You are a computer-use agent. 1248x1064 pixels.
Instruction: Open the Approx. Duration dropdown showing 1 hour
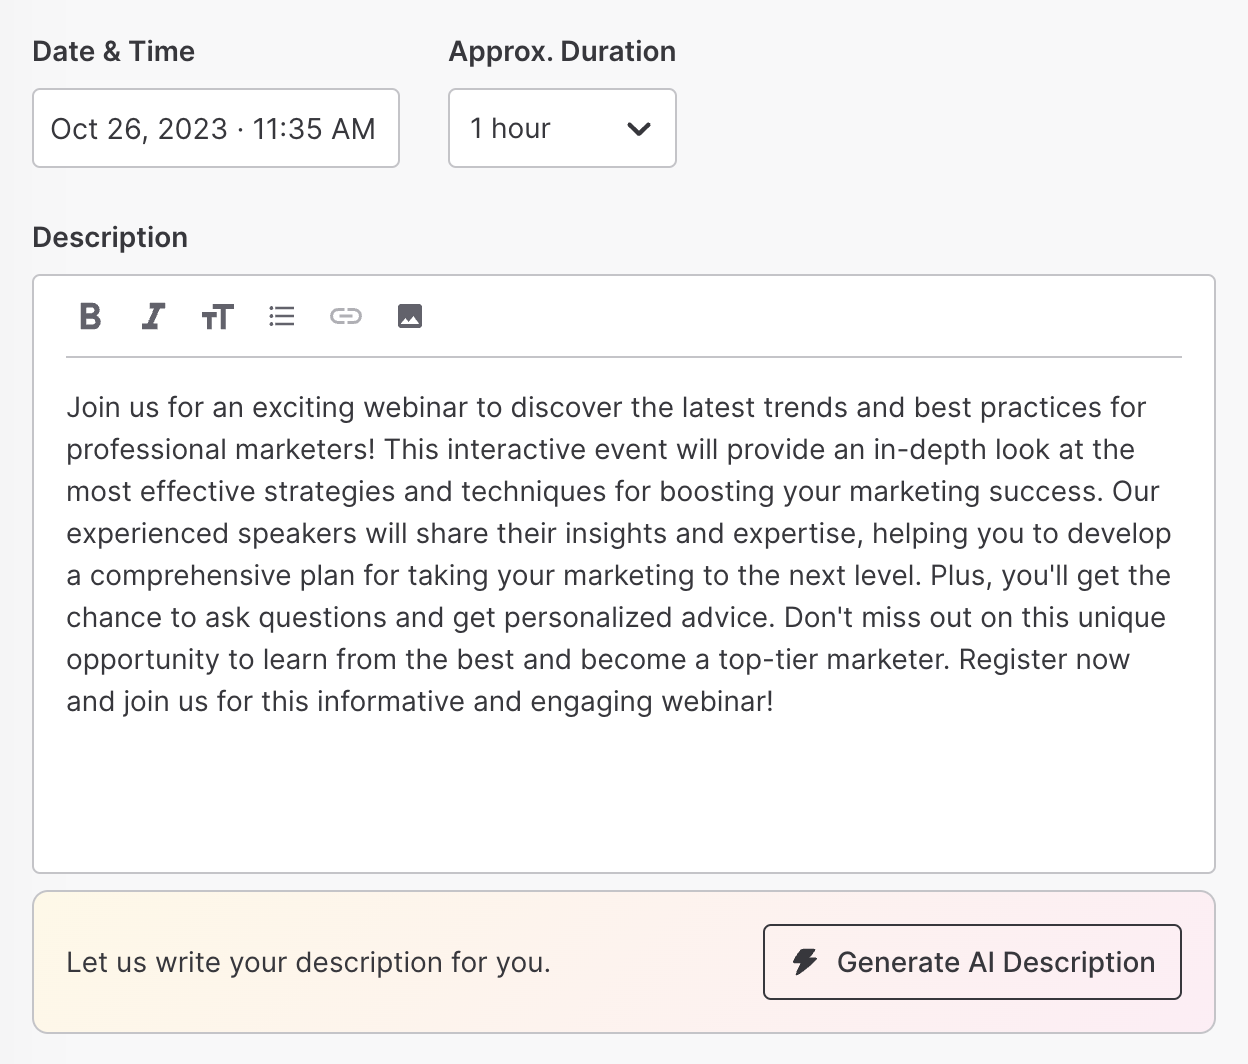[x=540, y=129]
